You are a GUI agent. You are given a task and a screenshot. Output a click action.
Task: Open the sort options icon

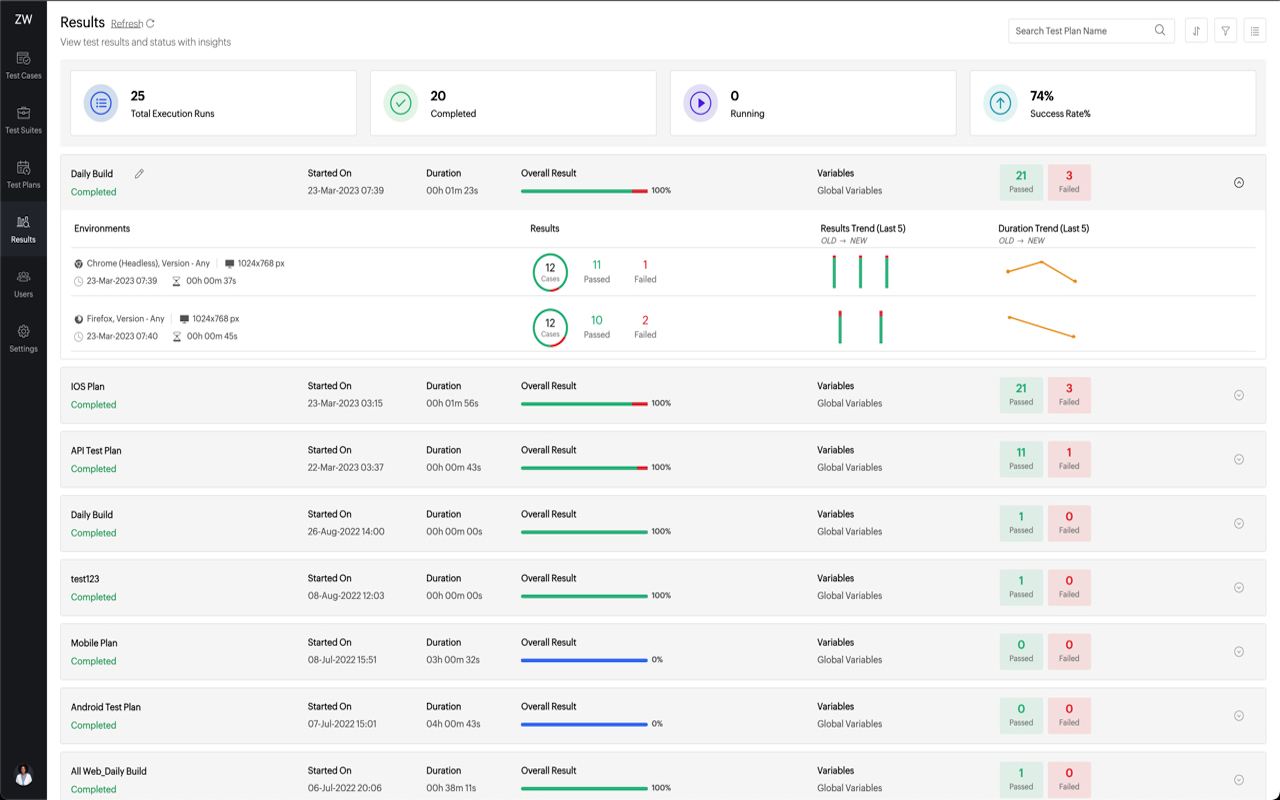tap(1196, 30)
